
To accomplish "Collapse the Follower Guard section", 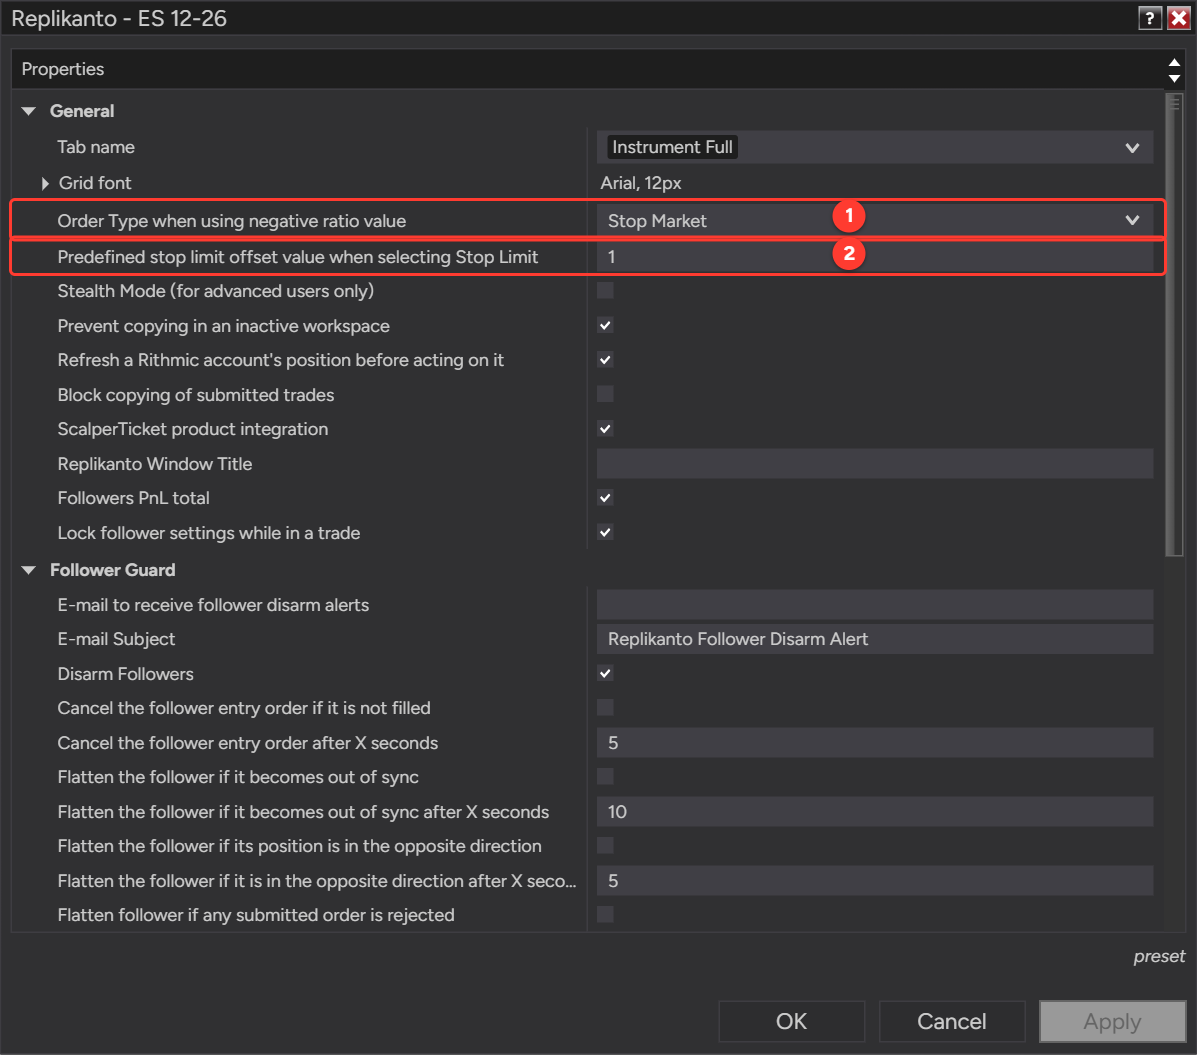I will [29, 570].
